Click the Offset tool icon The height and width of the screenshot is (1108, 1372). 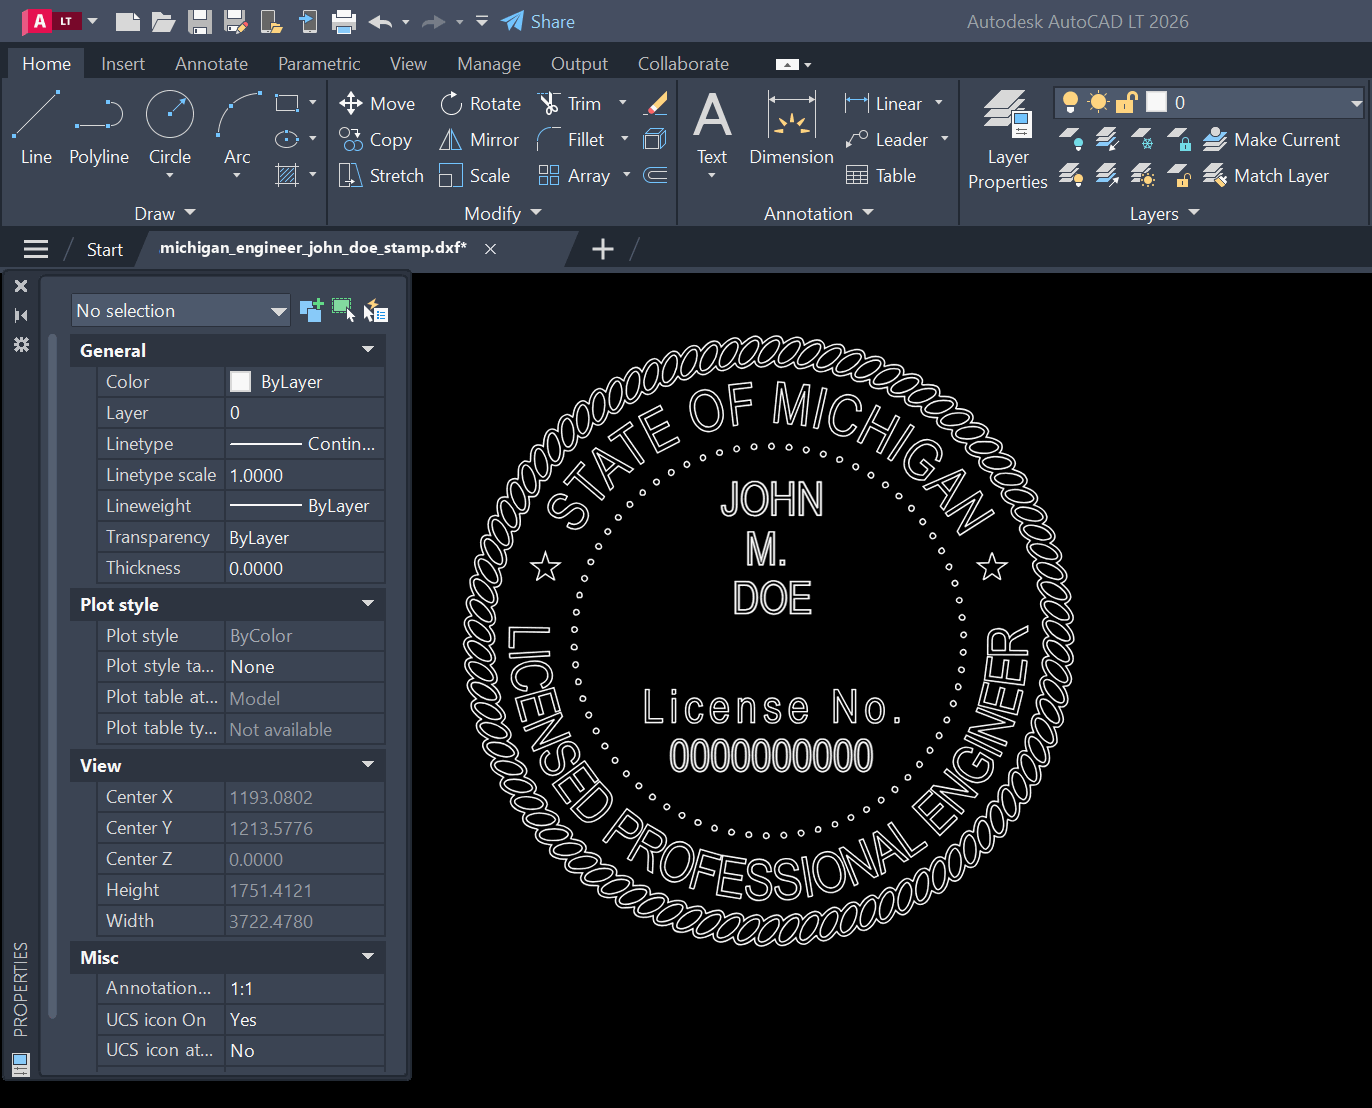point(656,175)
